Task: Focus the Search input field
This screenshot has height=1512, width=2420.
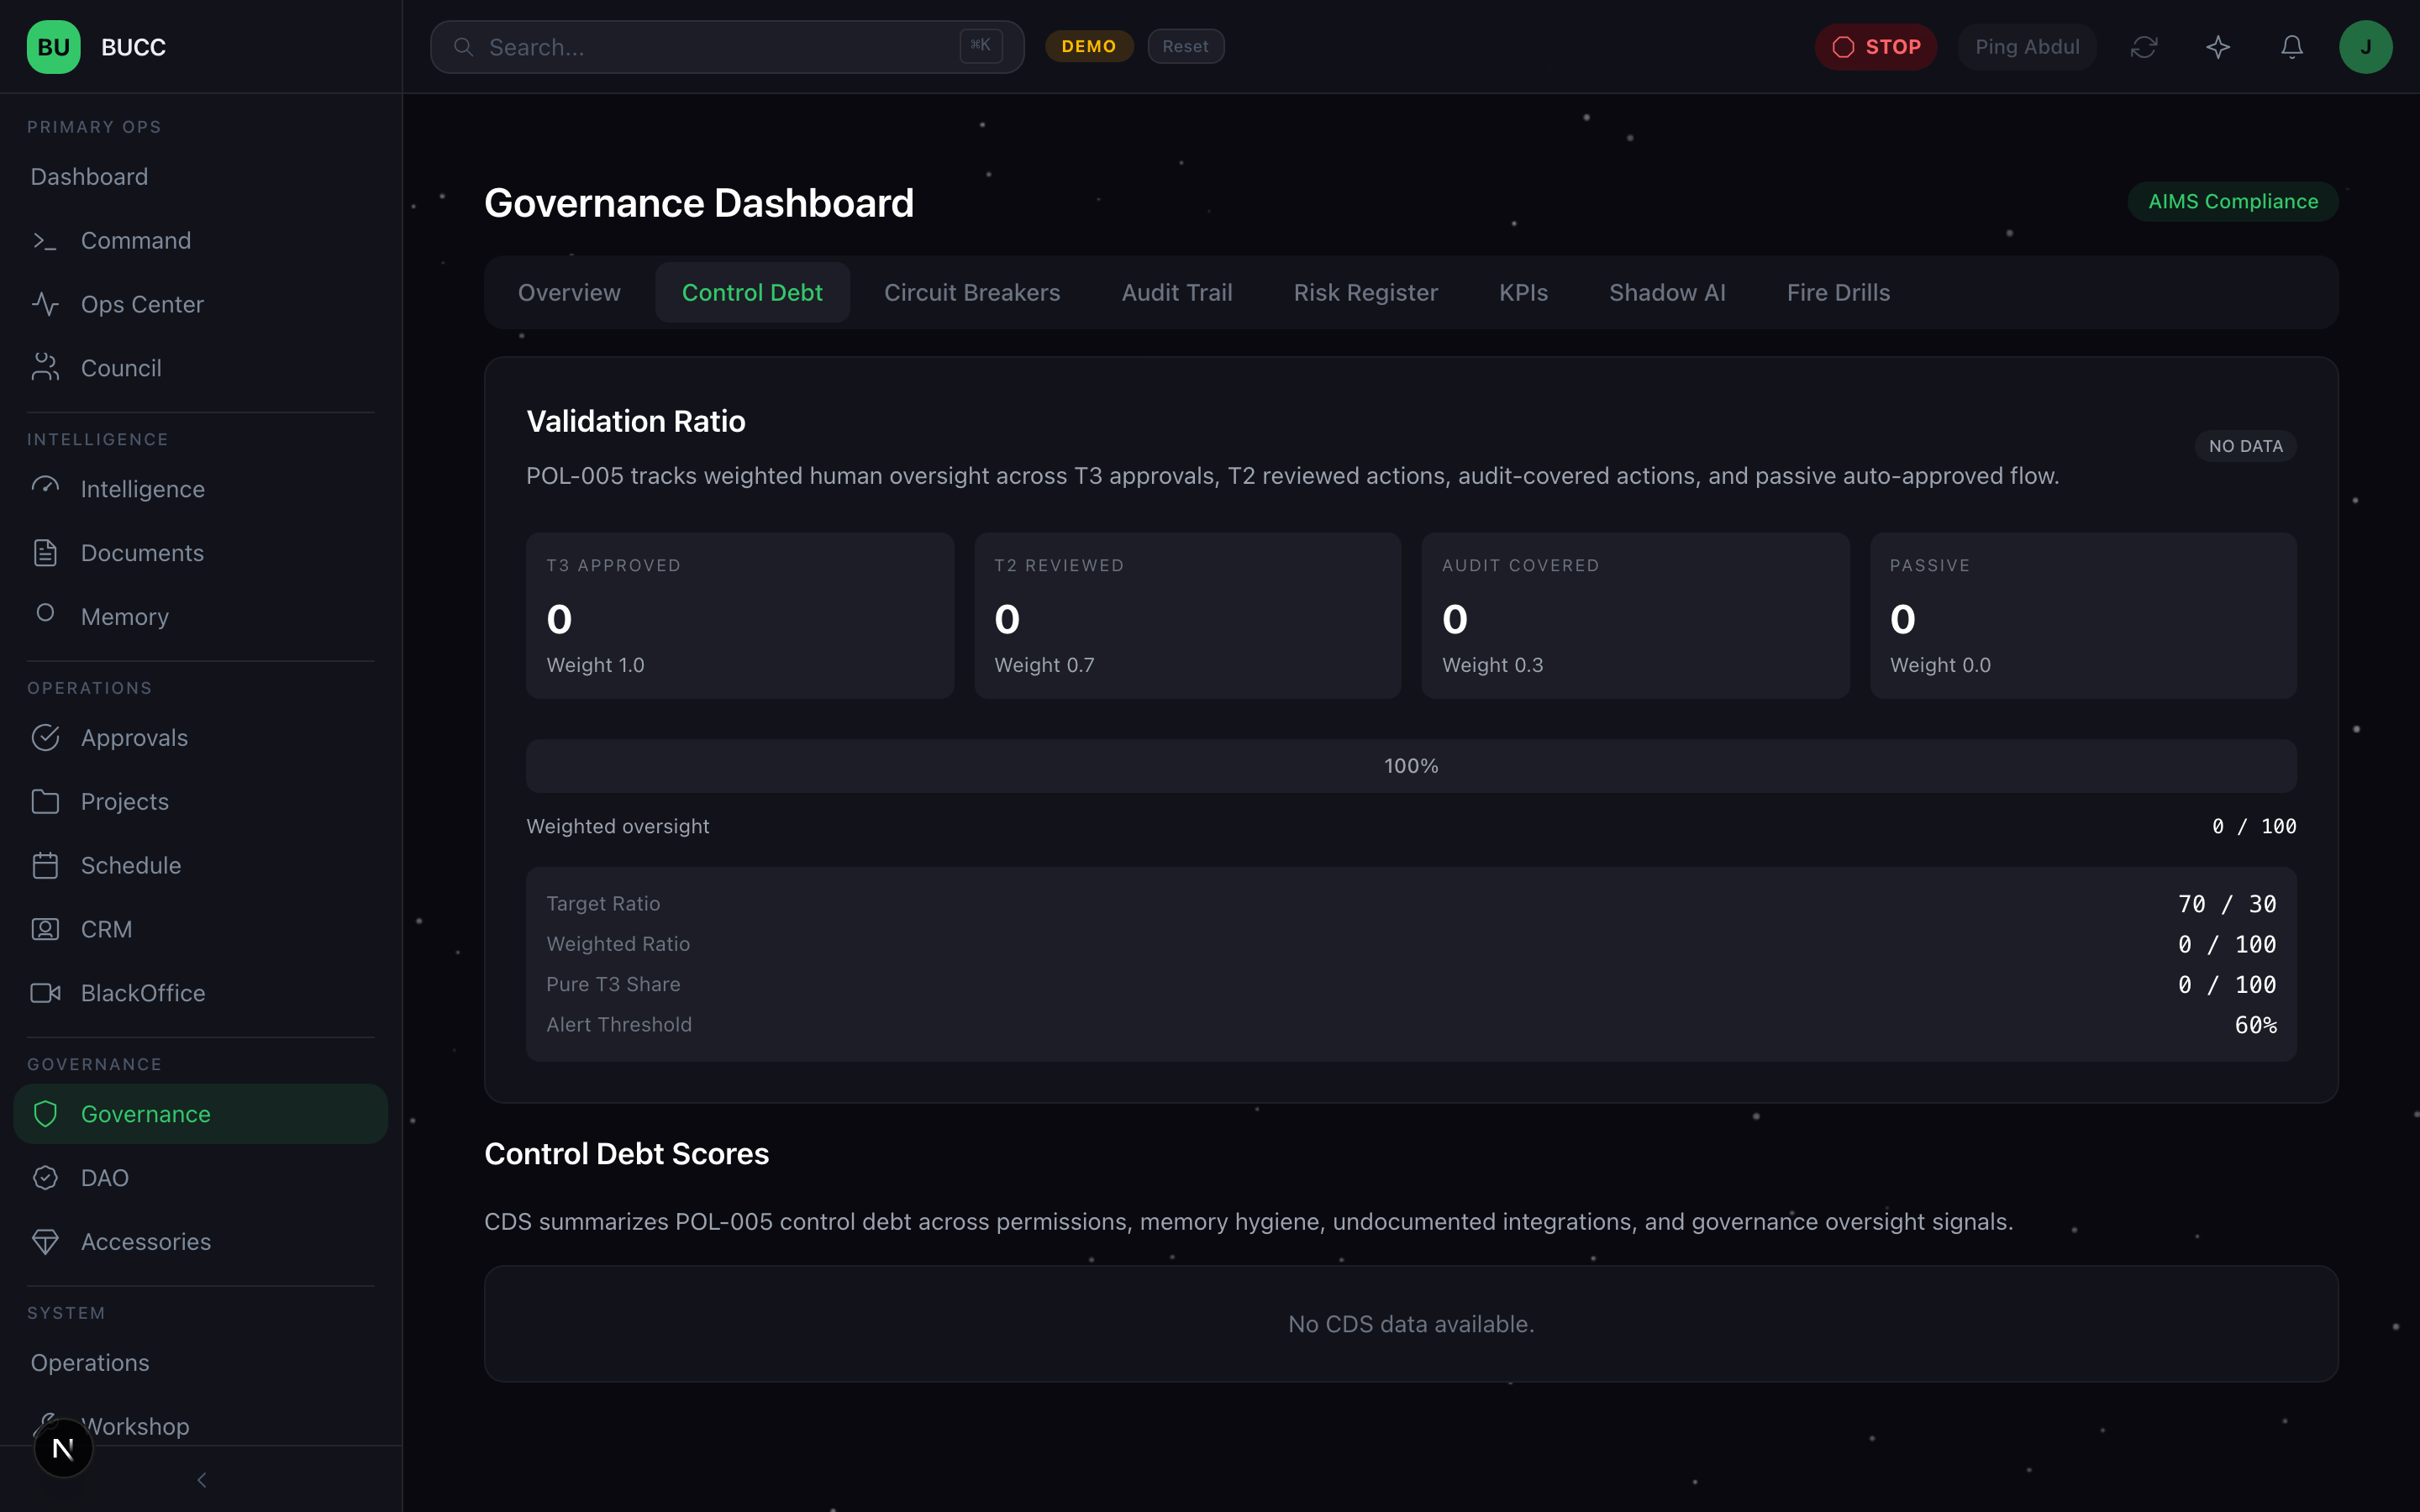Action: [727, 47]
